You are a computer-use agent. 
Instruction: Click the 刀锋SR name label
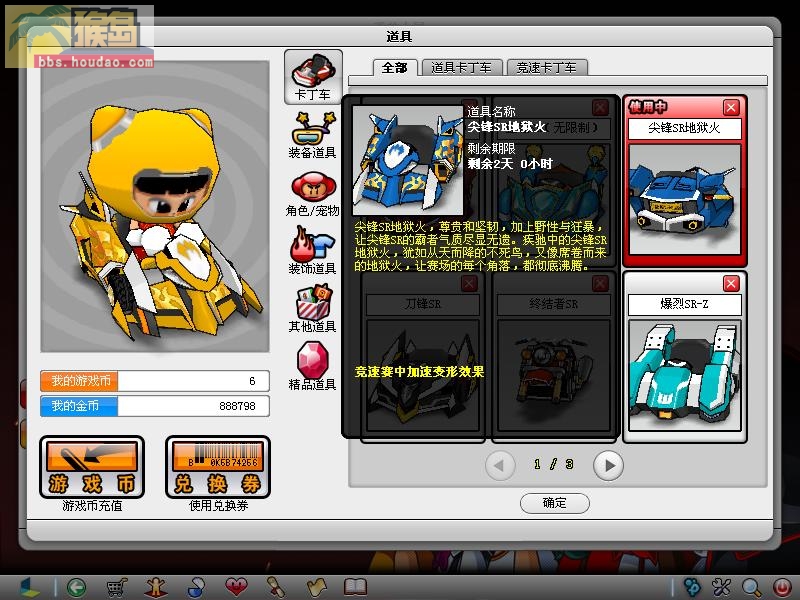click(x=423, y=305)
